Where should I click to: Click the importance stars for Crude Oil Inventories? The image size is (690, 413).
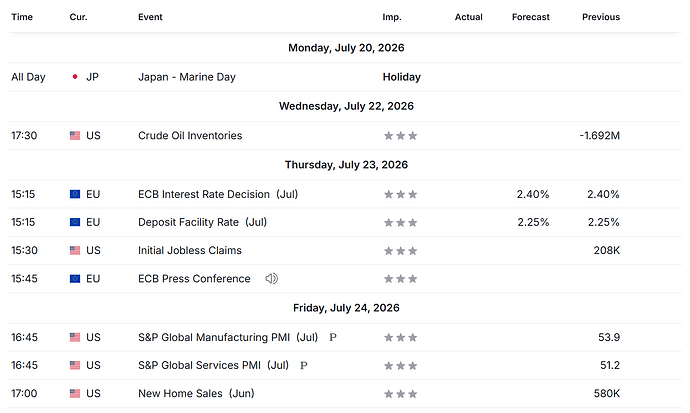400,135
